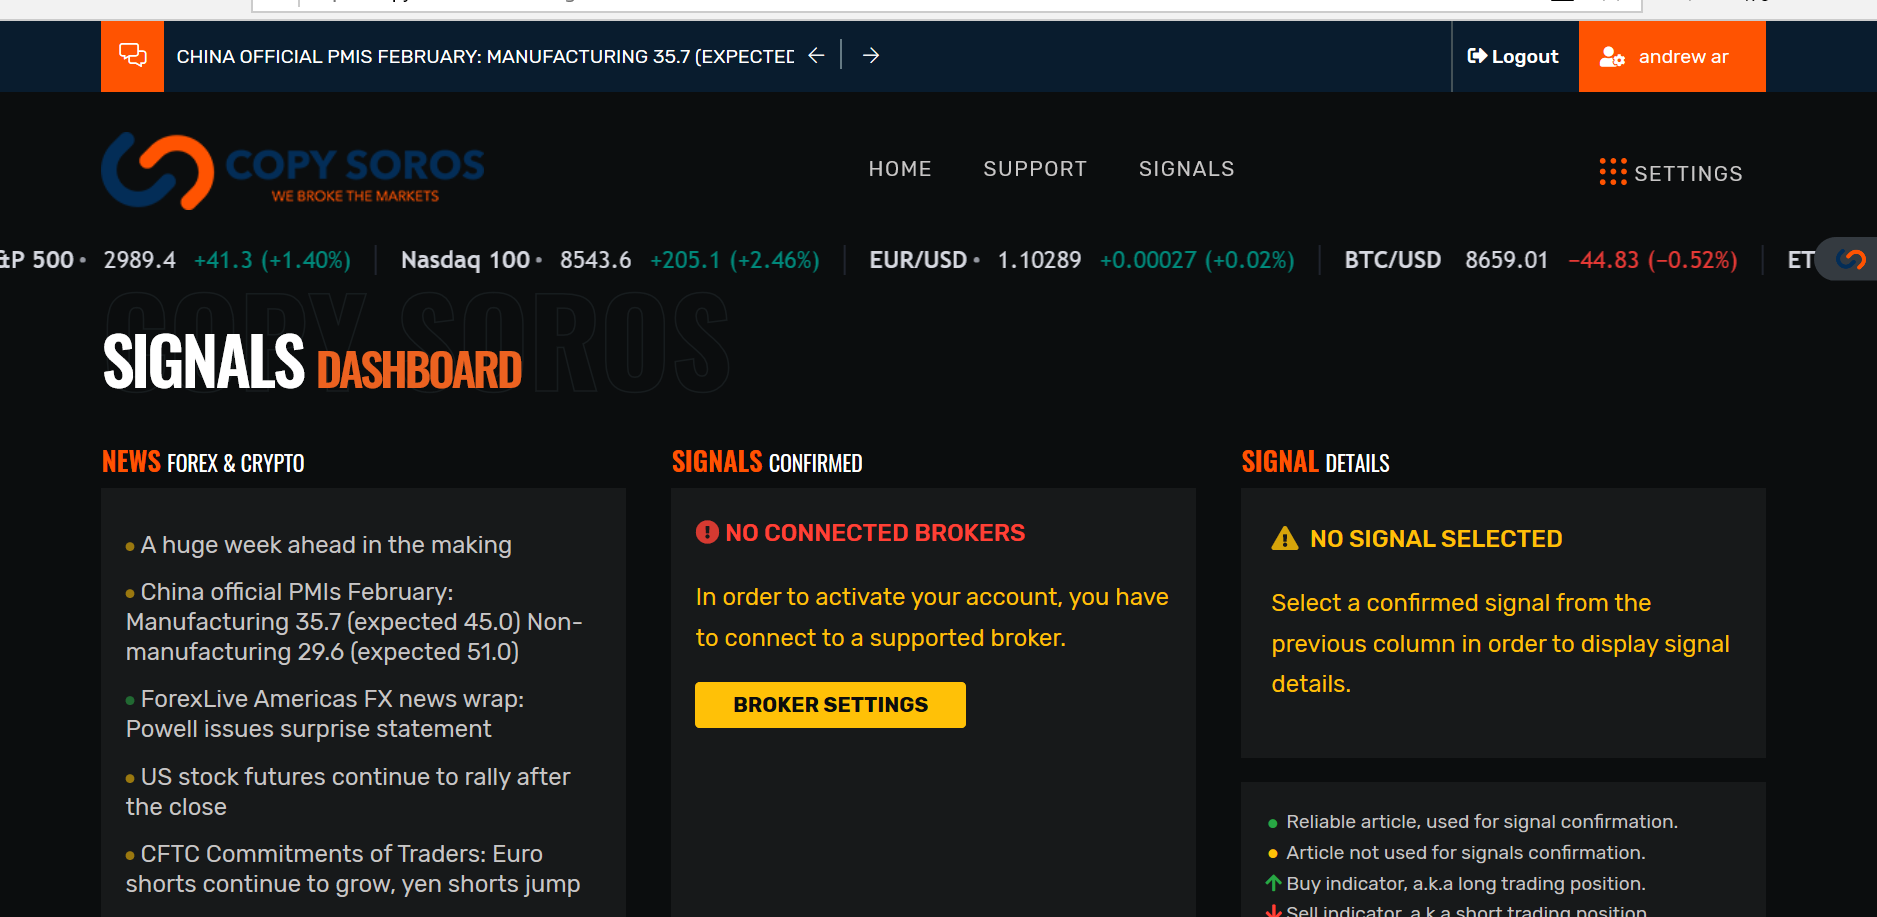Image resolution: width=1877 pixels, height=917 pixels.
Task: Click the Nasdaq 100 ticker entry
Action: [610, 260]
